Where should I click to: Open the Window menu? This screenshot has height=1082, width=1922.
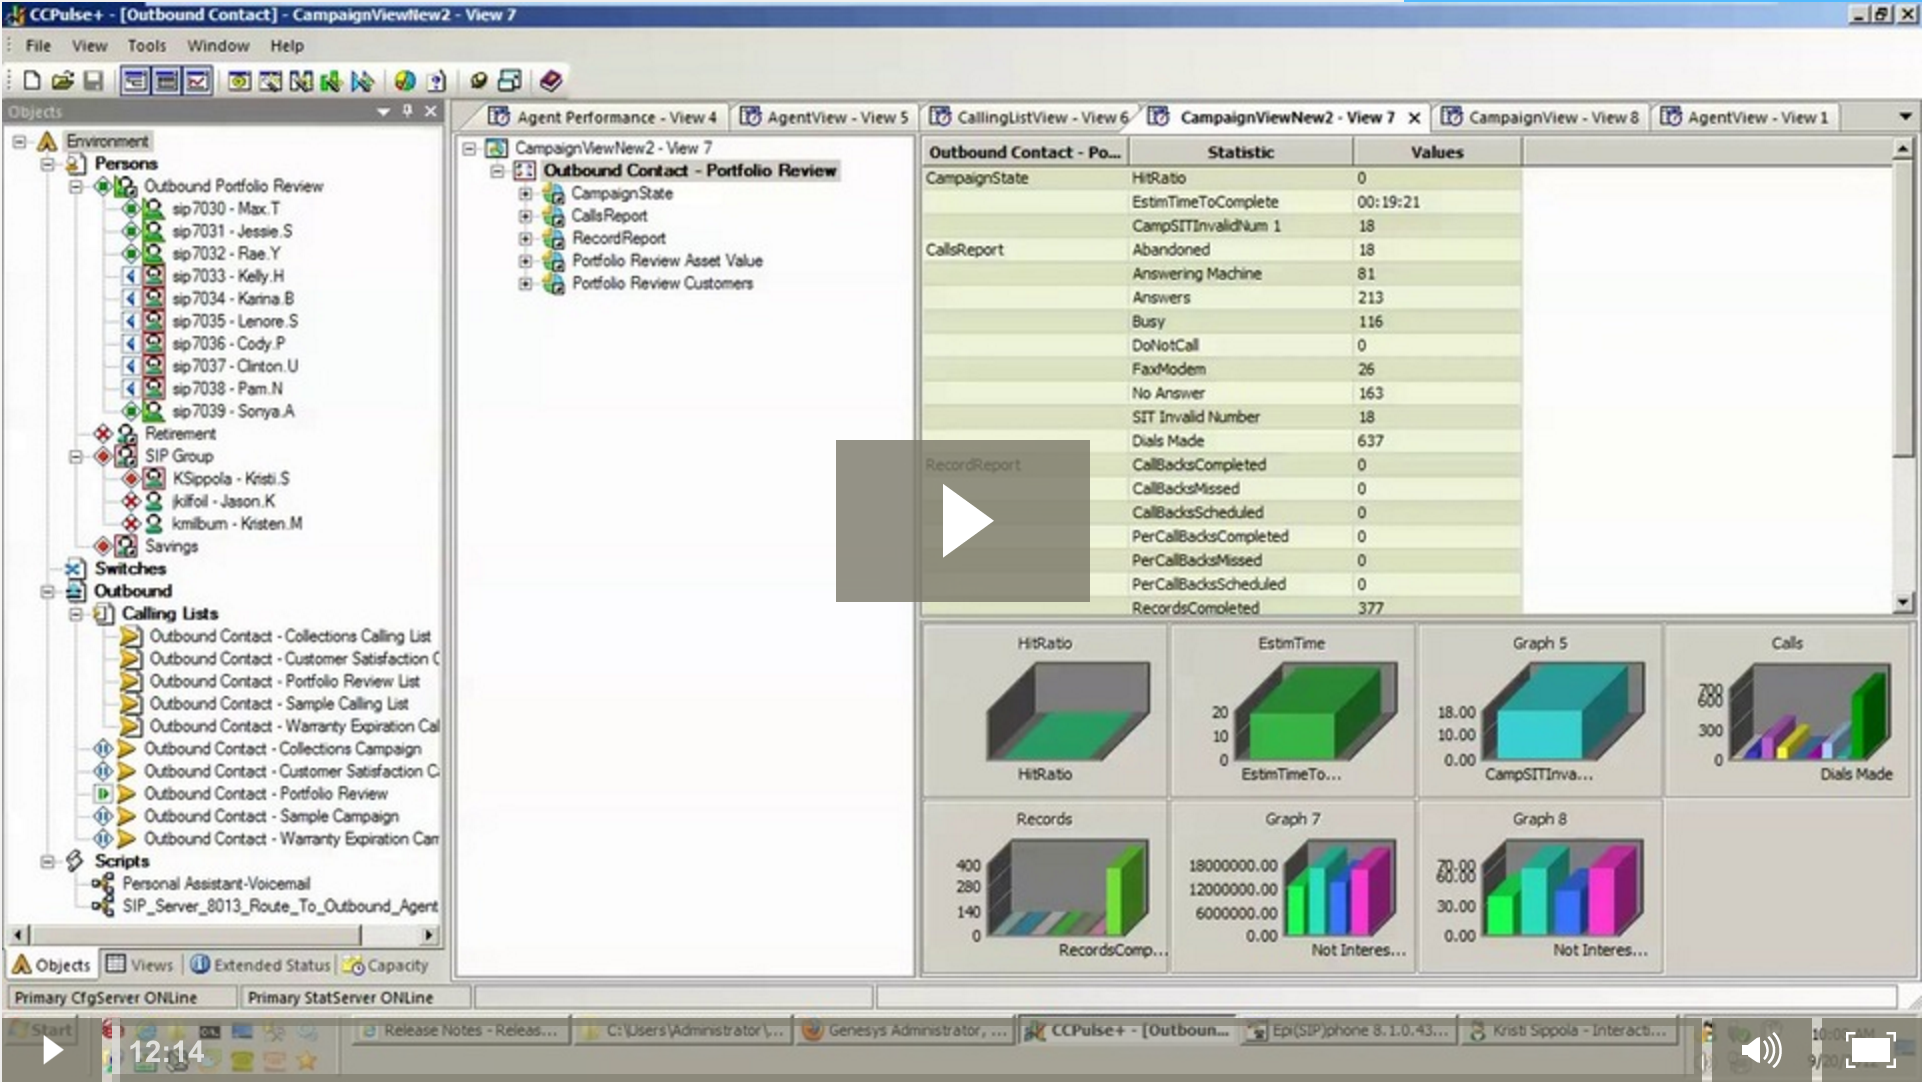tap(218, 46)
